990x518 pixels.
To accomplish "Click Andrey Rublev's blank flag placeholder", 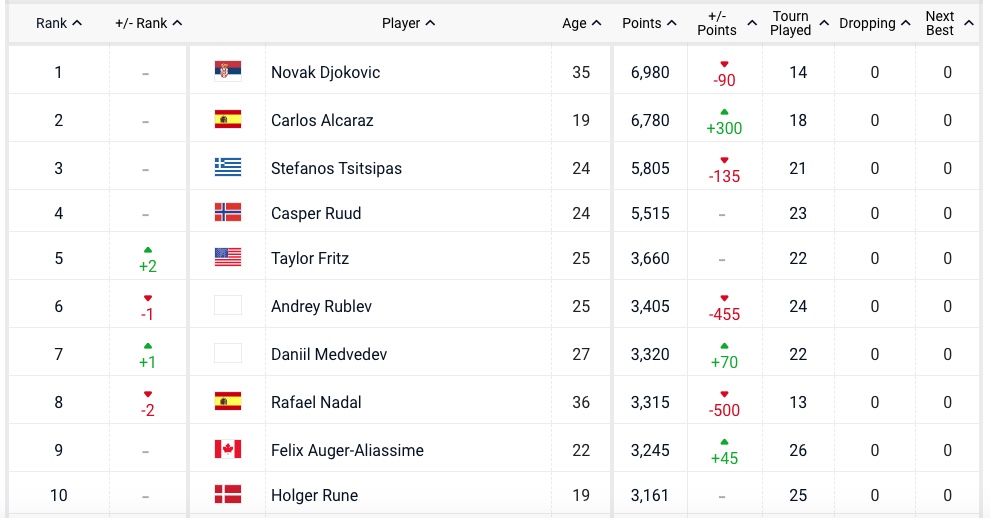I will (x=228, y=305).
